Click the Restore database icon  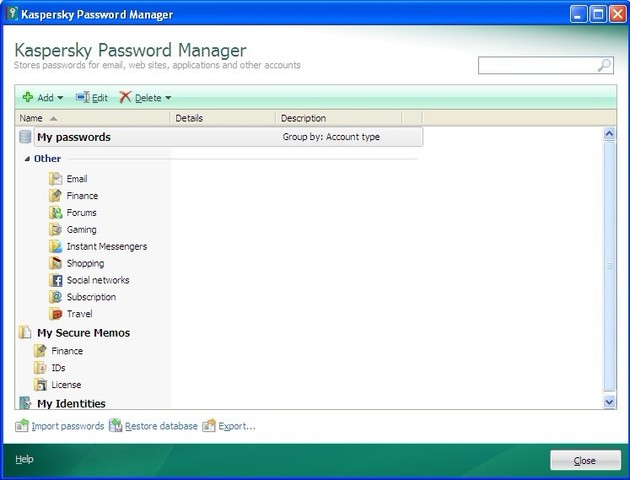tap(115, 425)
